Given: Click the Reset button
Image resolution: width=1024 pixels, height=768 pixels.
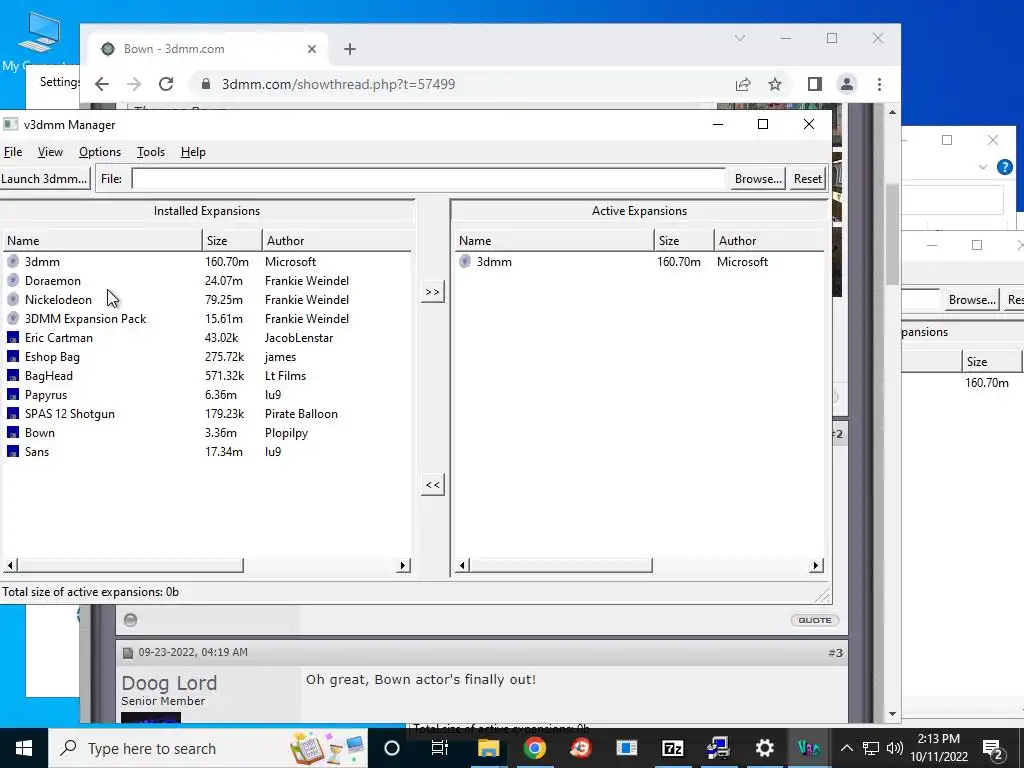Looking at the screenshot, I should 808,178.
